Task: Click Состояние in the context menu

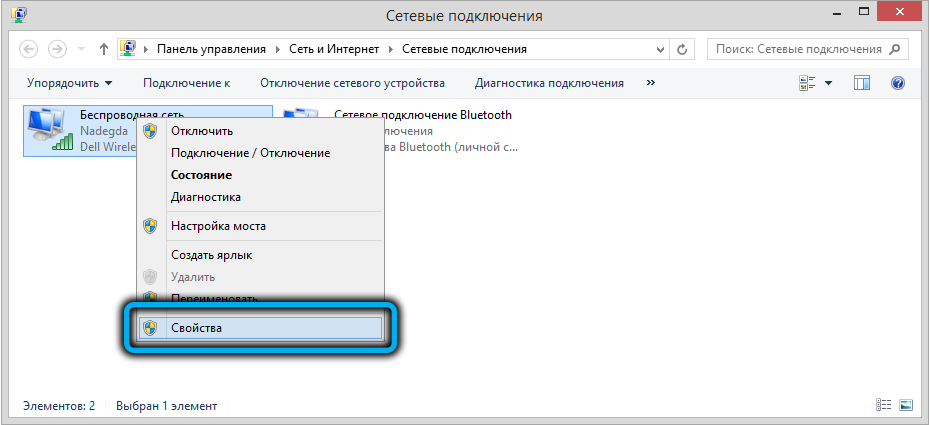Action: click(206, 175)
